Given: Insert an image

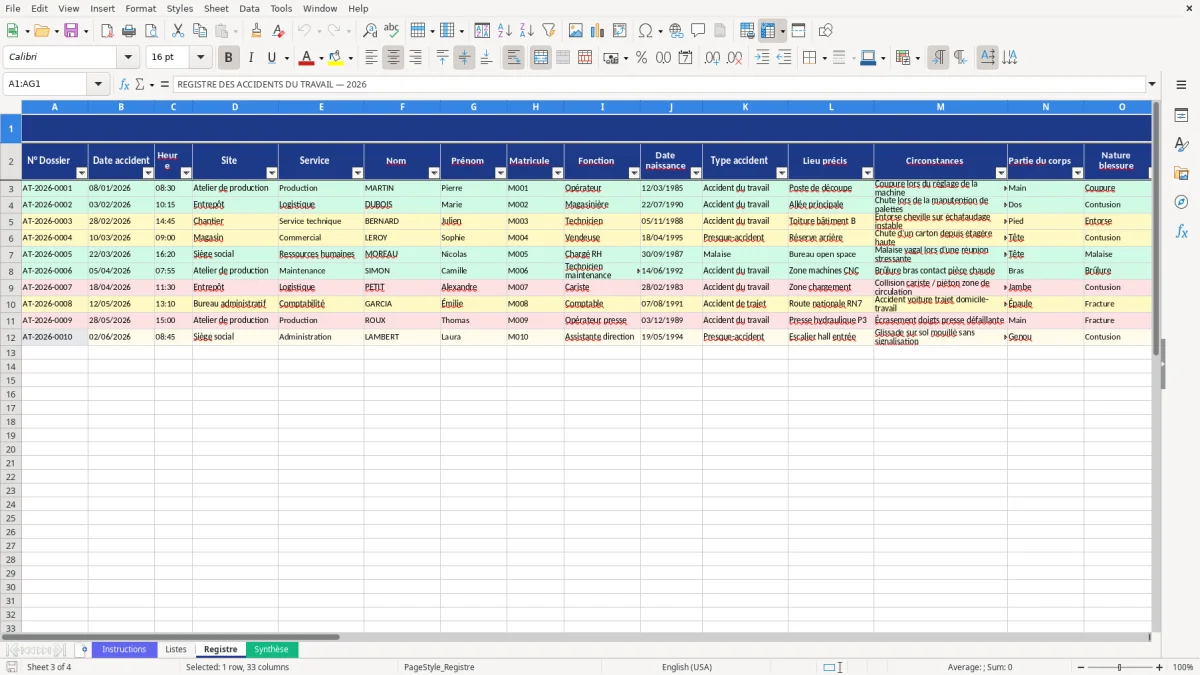Looking at the screenshot, I should coord(576,31).
